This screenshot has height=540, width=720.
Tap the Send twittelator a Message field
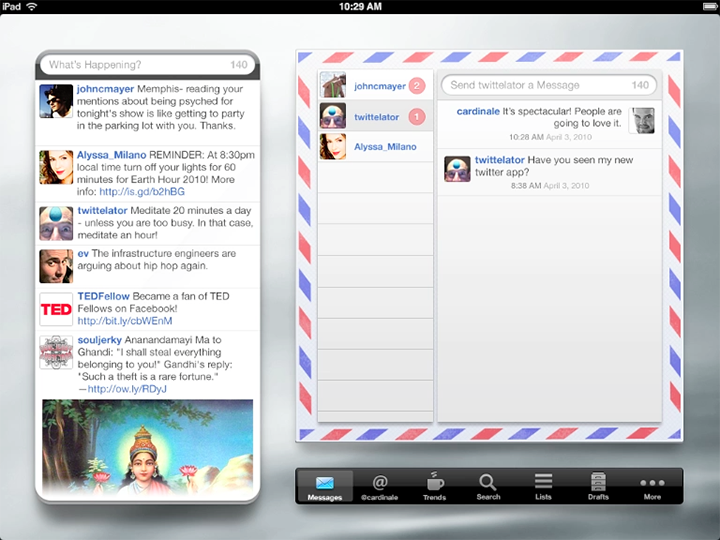tap(549, 85)
